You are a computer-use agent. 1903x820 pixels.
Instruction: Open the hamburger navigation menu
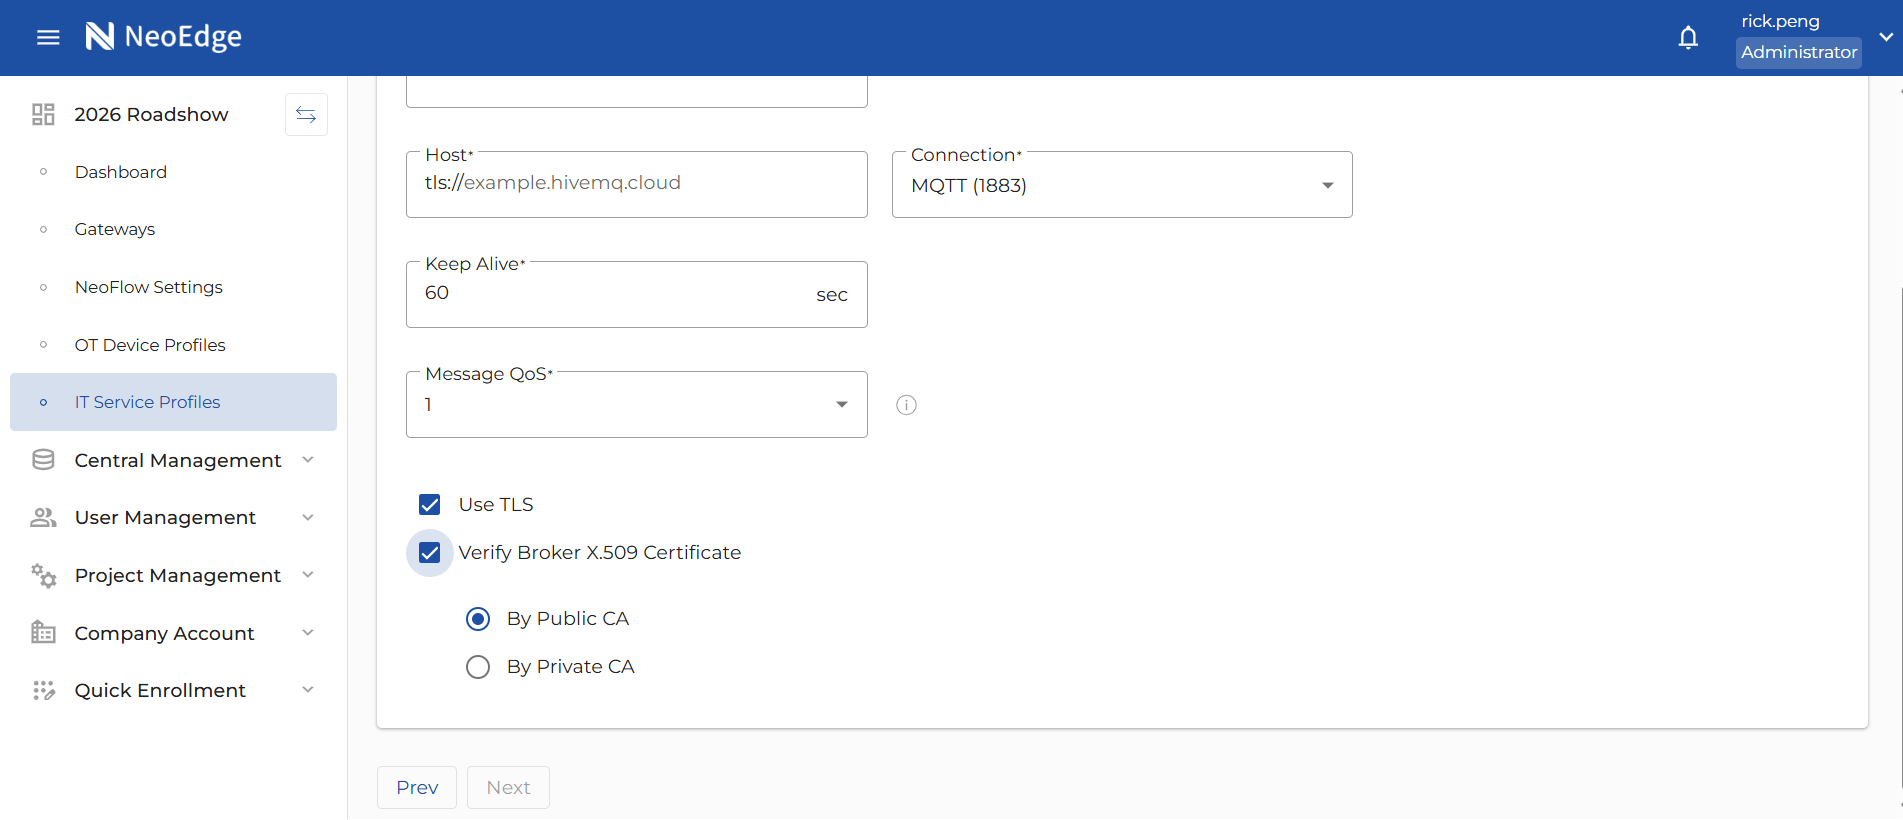48,37
